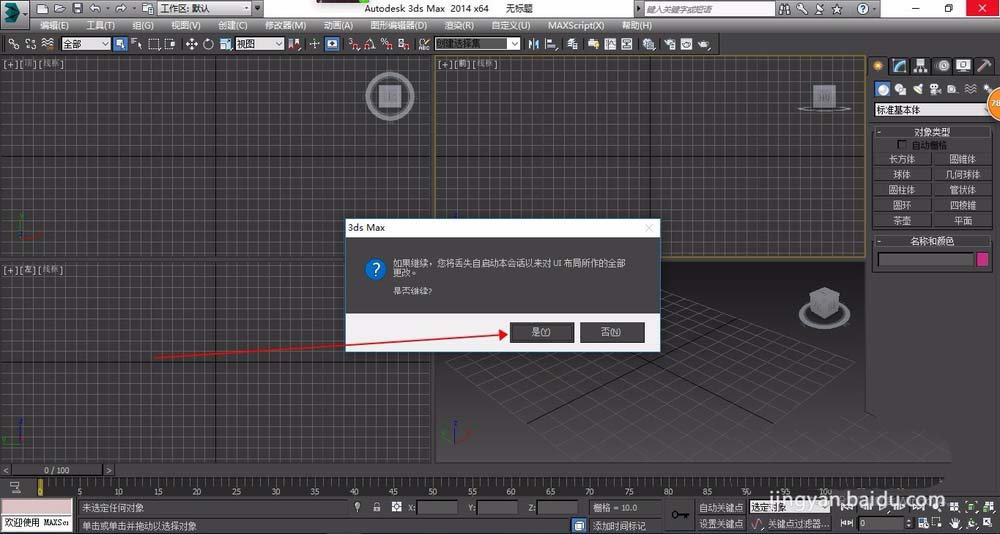Click the star favorites icon
The width and height of the screenshot is (1000, 534).
837,9
